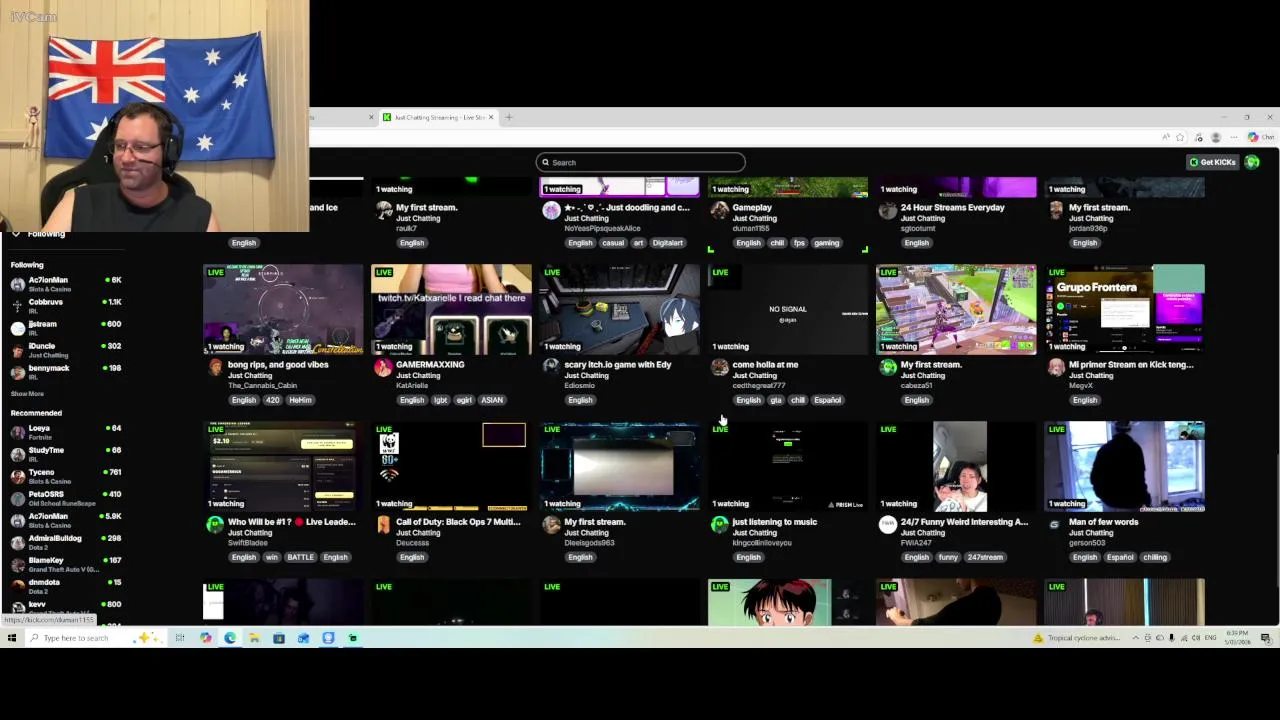Expand Show More followed channels

(x=27, y=394)
